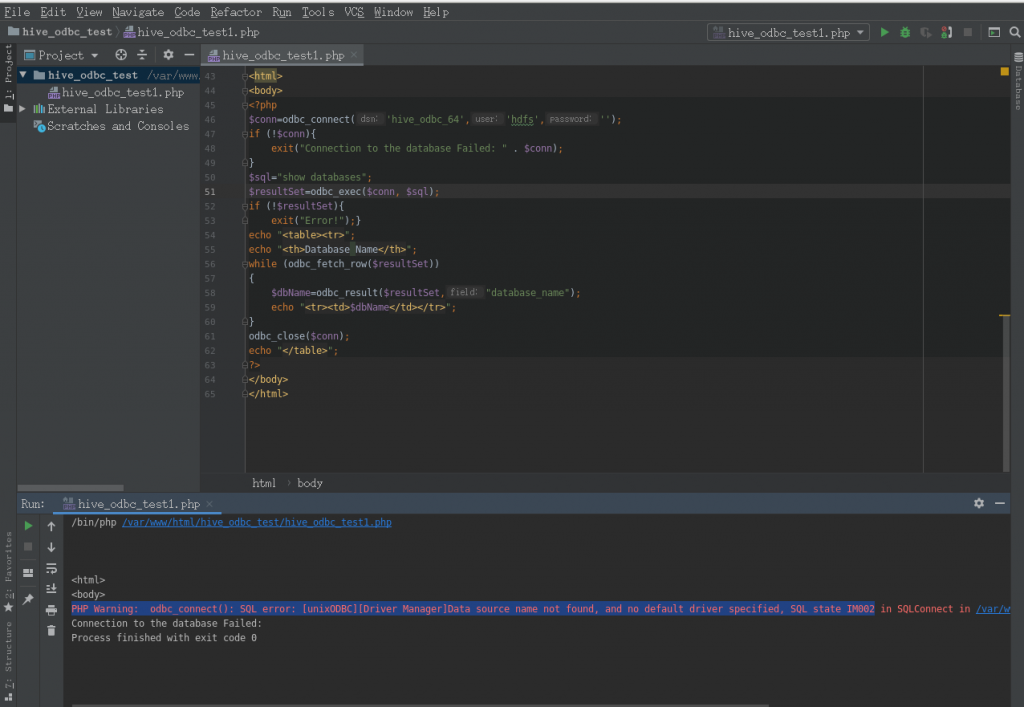Clear the Run console with trash icon
Screen dimensions: 1024x707
point(51,630)
